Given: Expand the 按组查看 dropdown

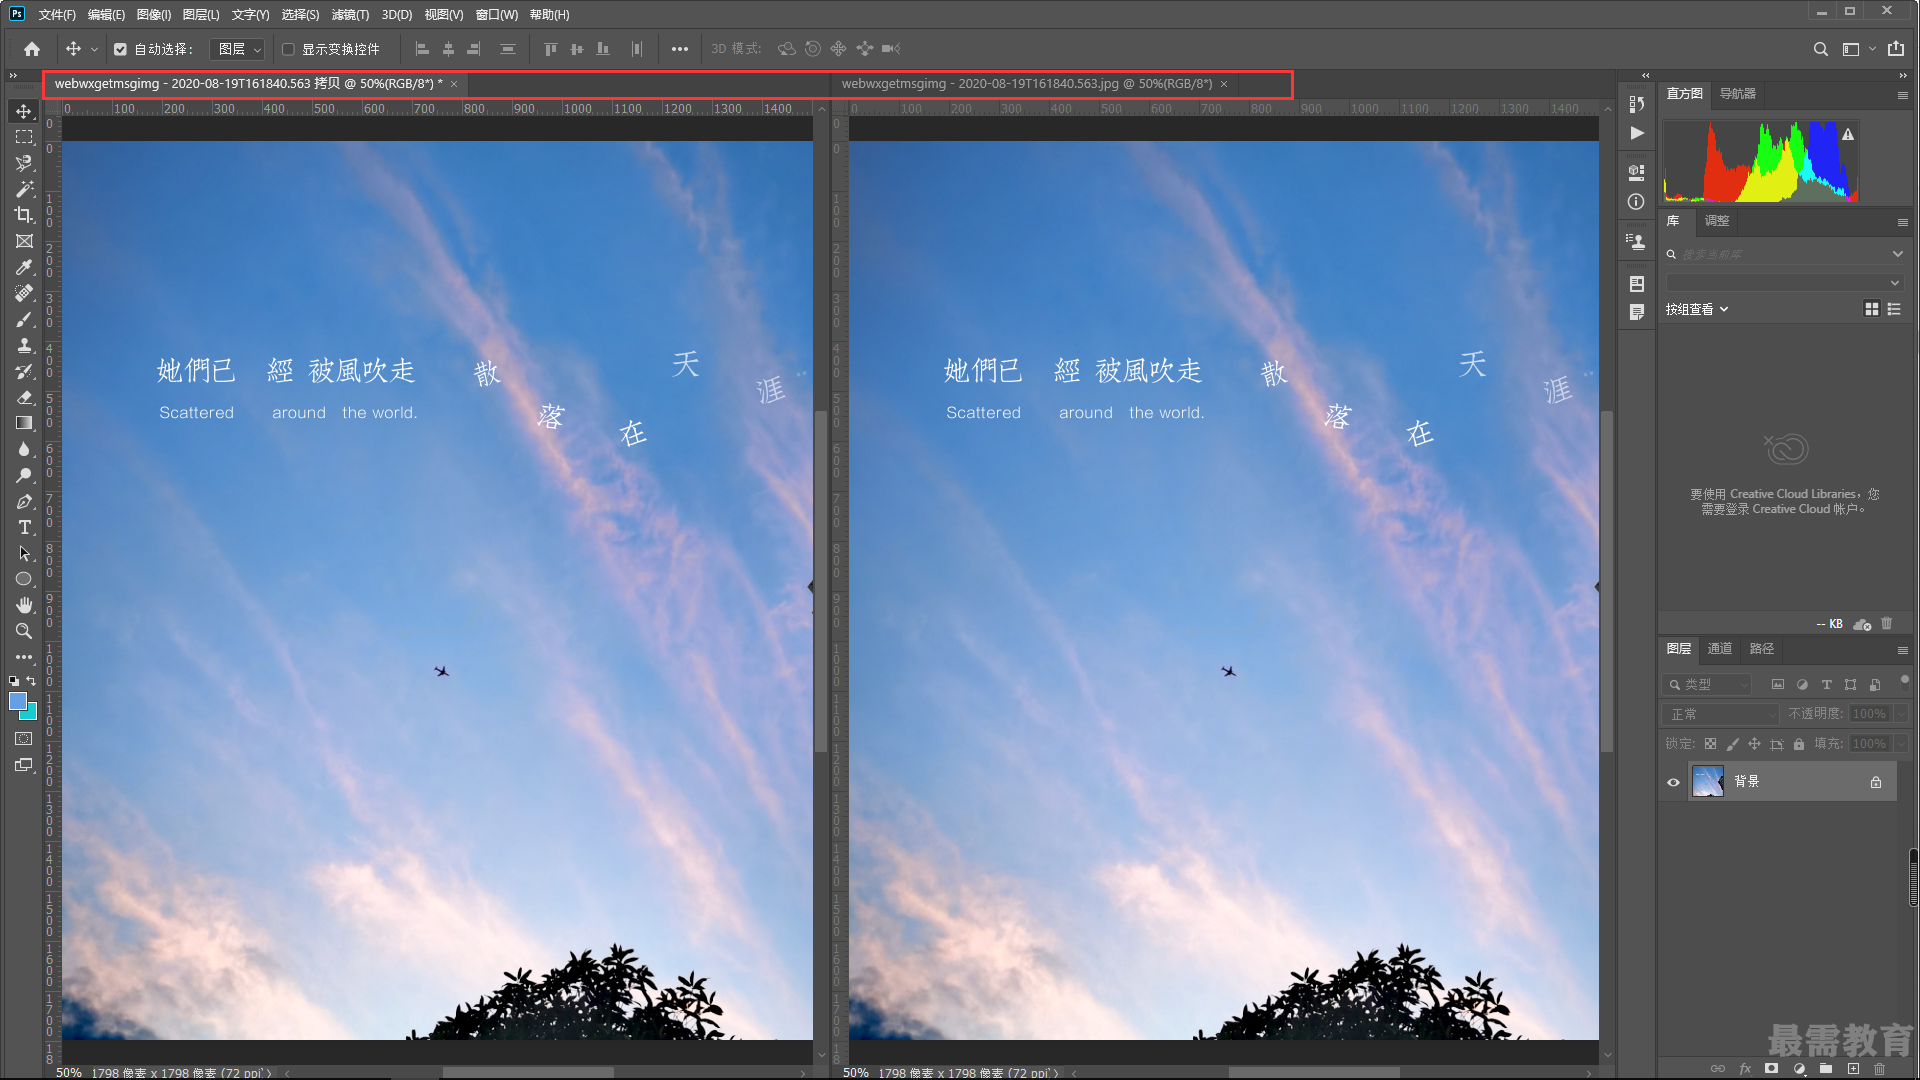Looking at the screenshot, I should pyautogui.click(x=1697, y=310).
